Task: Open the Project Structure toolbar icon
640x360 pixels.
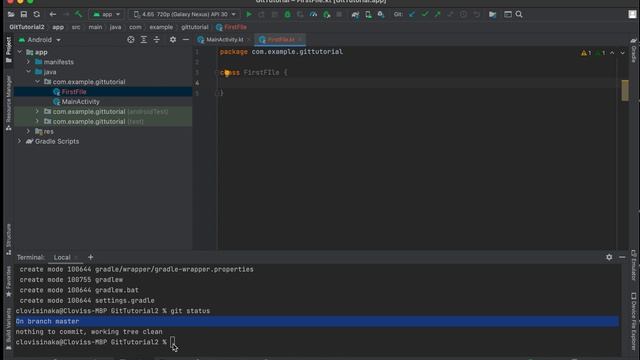Action: (493, 14)
